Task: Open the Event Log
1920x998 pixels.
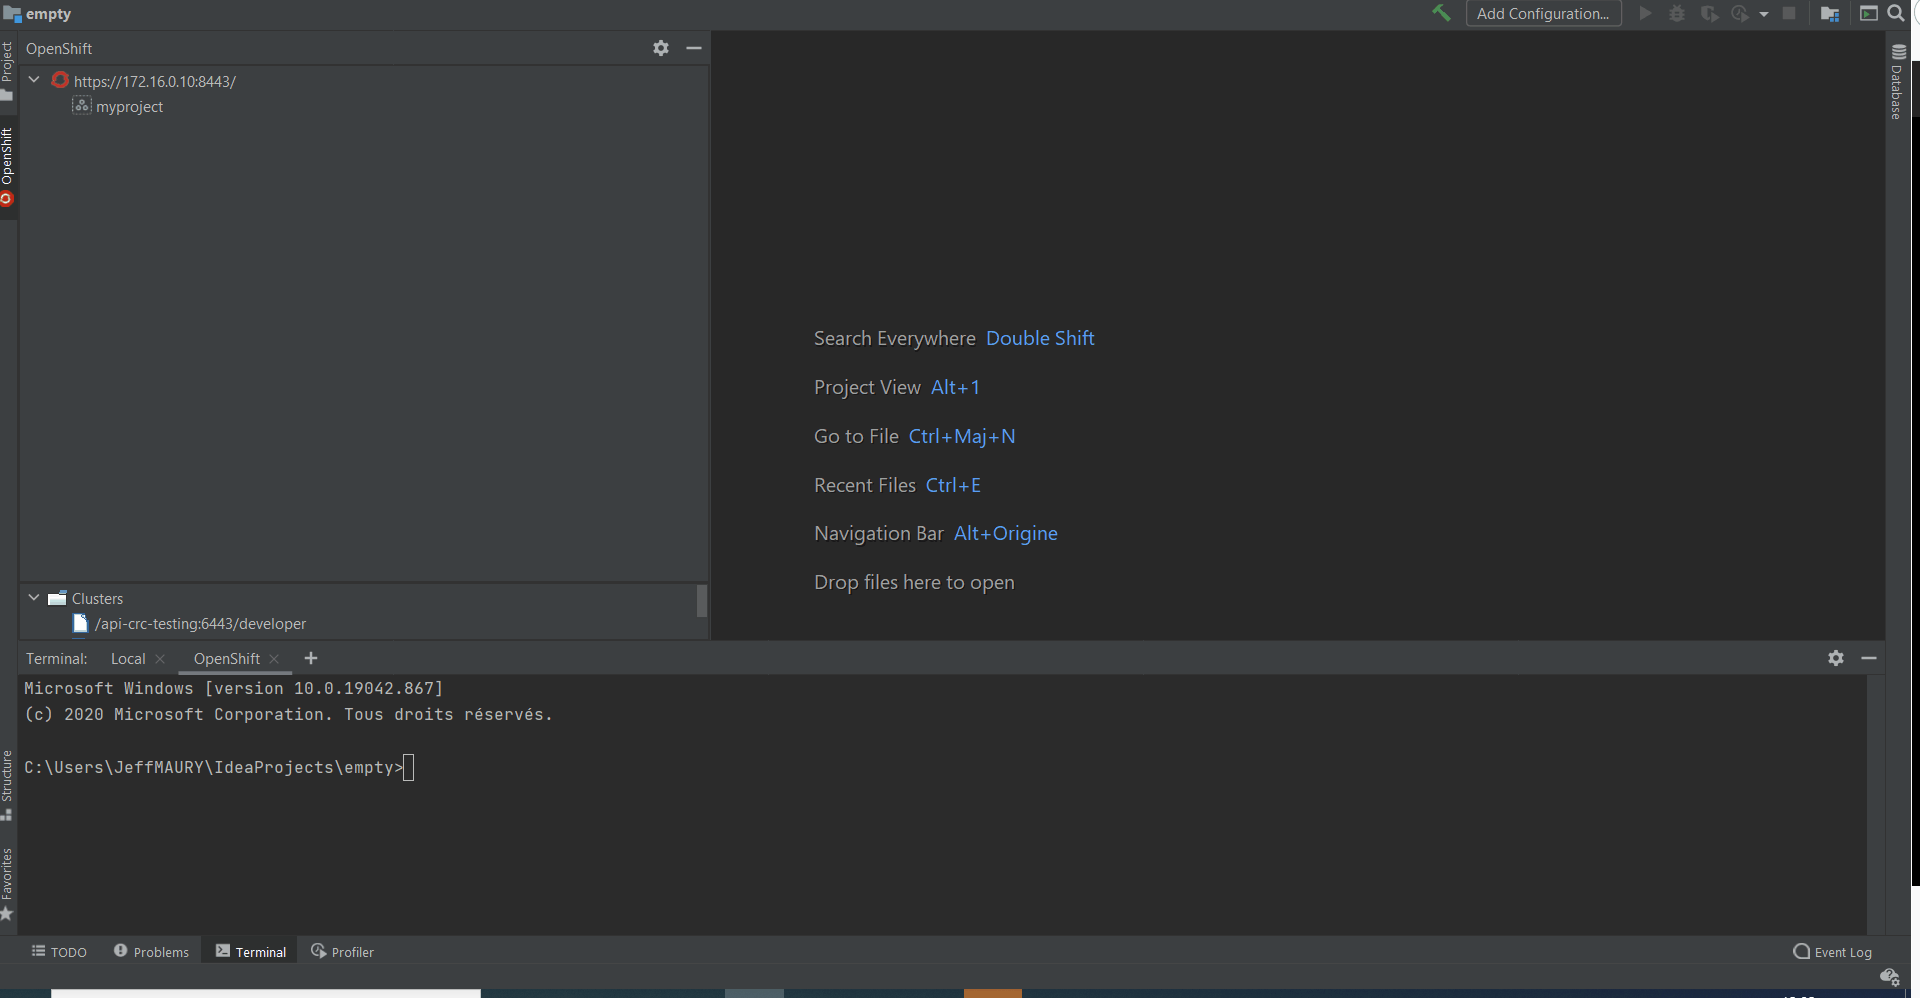Action: [1832, 952]
